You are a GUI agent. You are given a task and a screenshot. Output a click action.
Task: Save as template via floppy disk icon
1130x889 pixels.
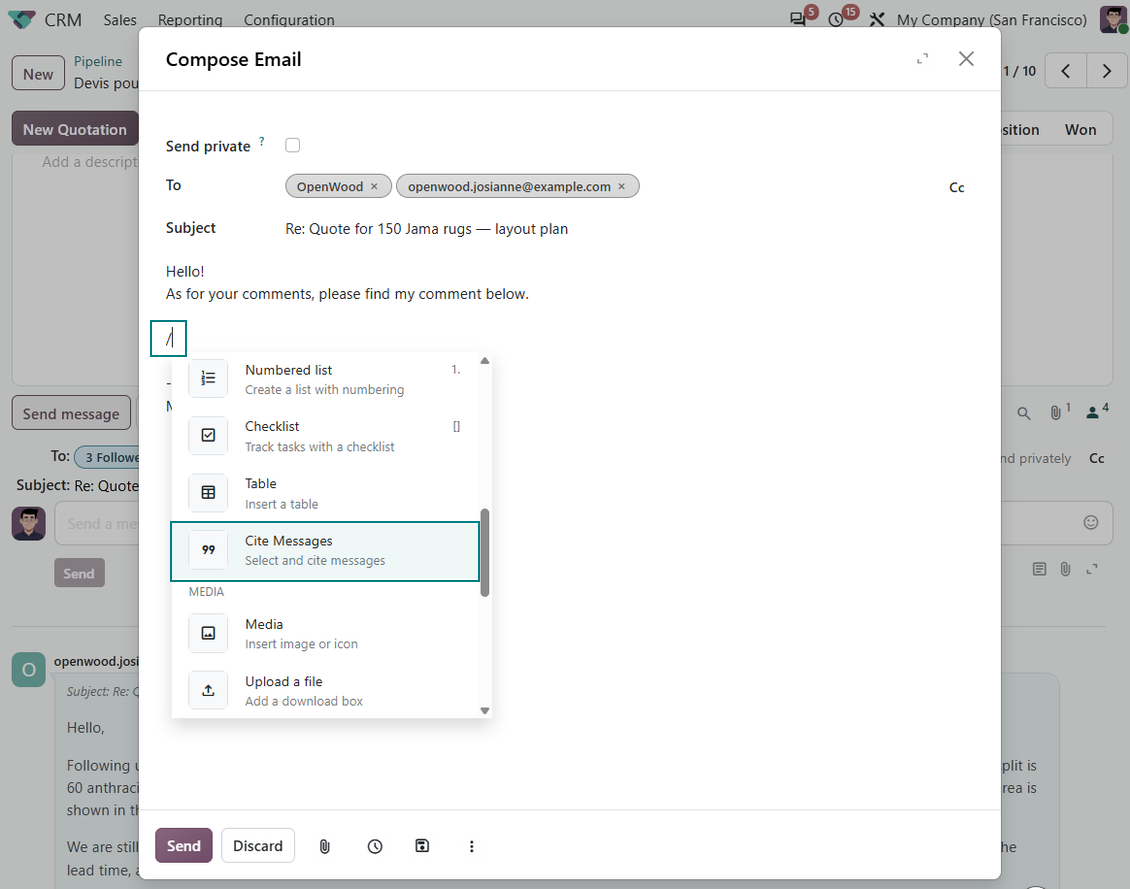pyautogui.click(x=422, y=846)
